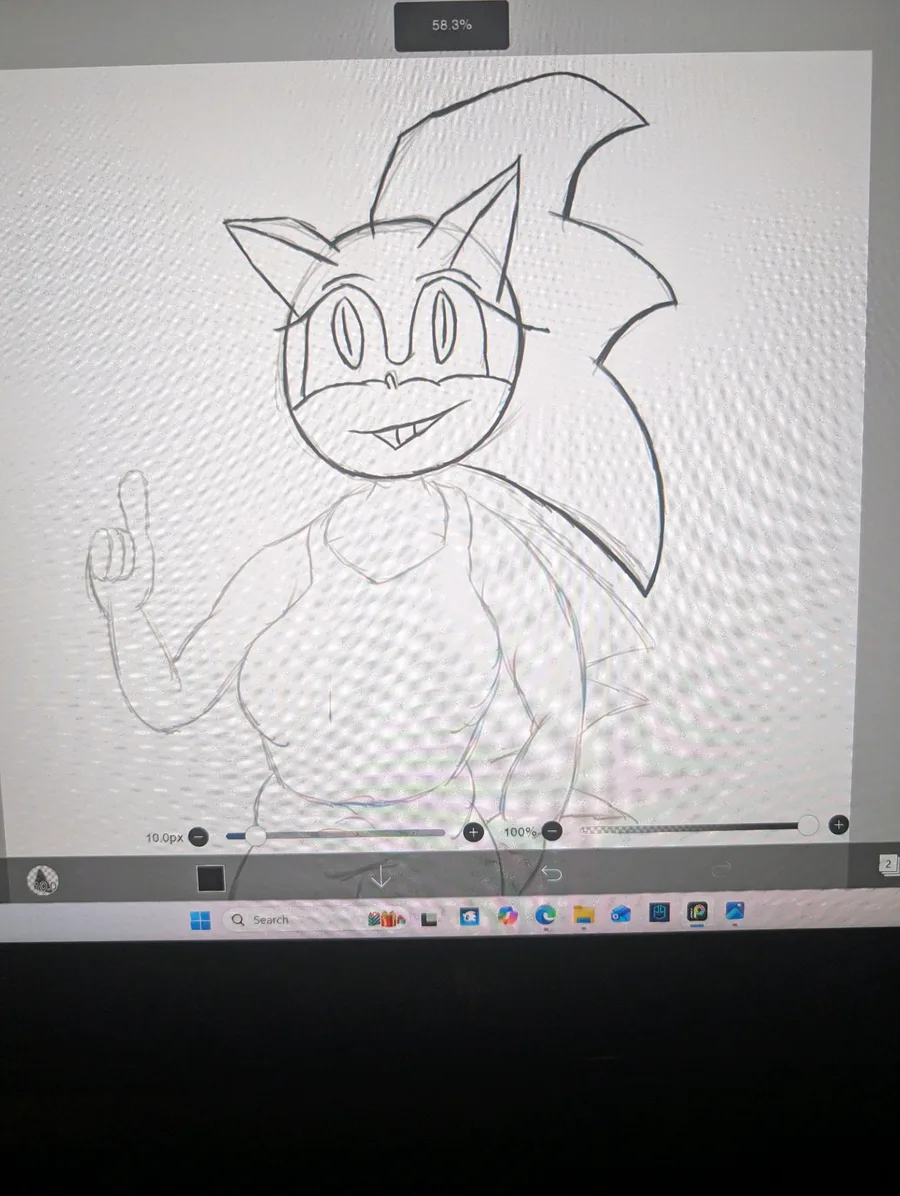
Task: Open the layers panel showing 2
Action: (x=887, y=864)
